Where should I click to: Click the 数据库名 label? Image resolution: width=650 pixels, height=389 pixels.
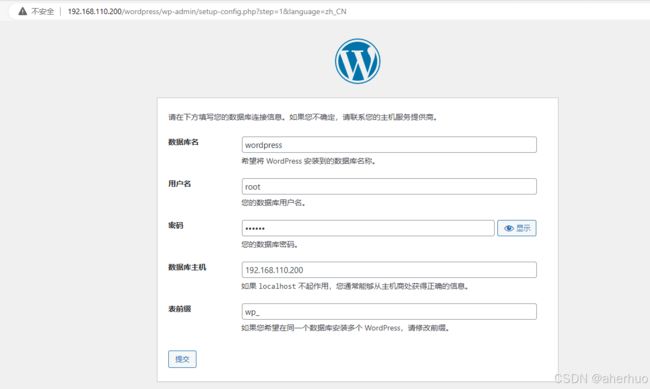tap(183, 142)
